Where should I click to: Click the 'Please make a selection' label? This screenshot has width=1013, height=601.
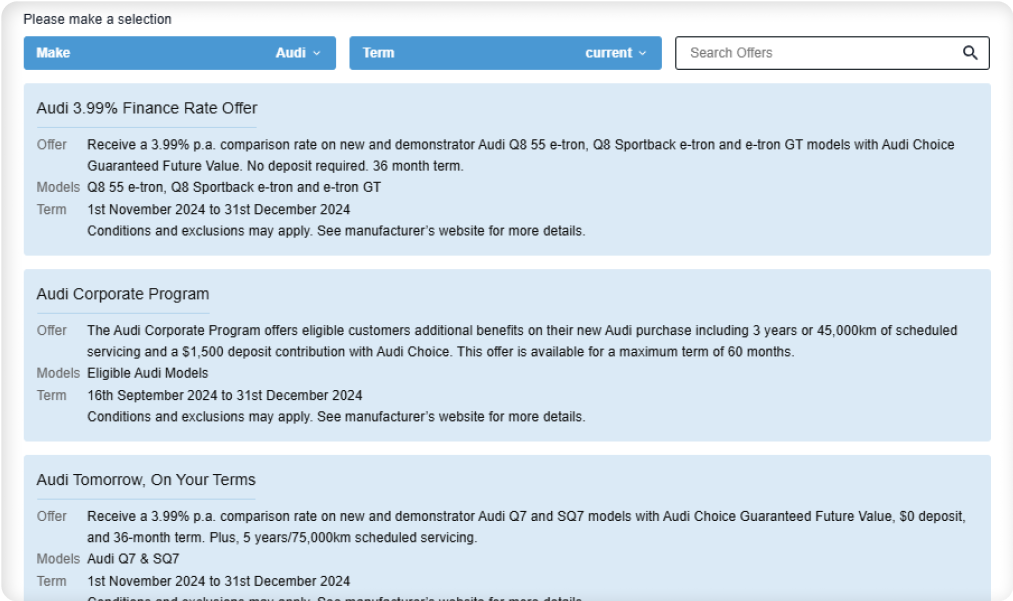tap(98, 19)
